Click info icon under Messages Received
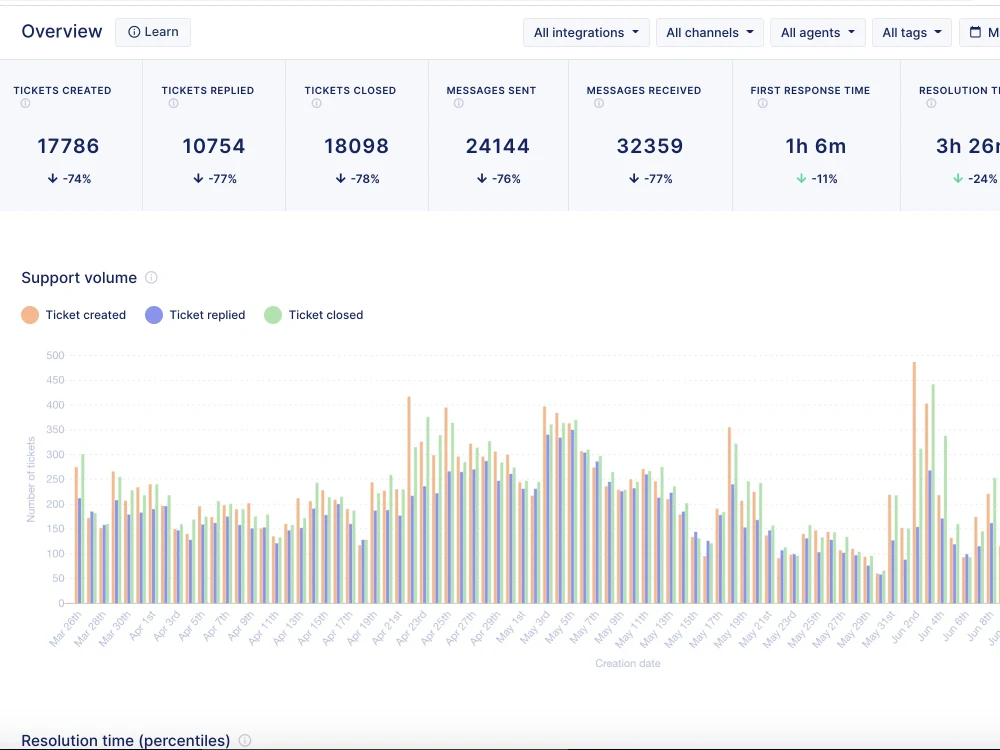This screenshot has width=1000, height=750. click(x=599, y=103)
